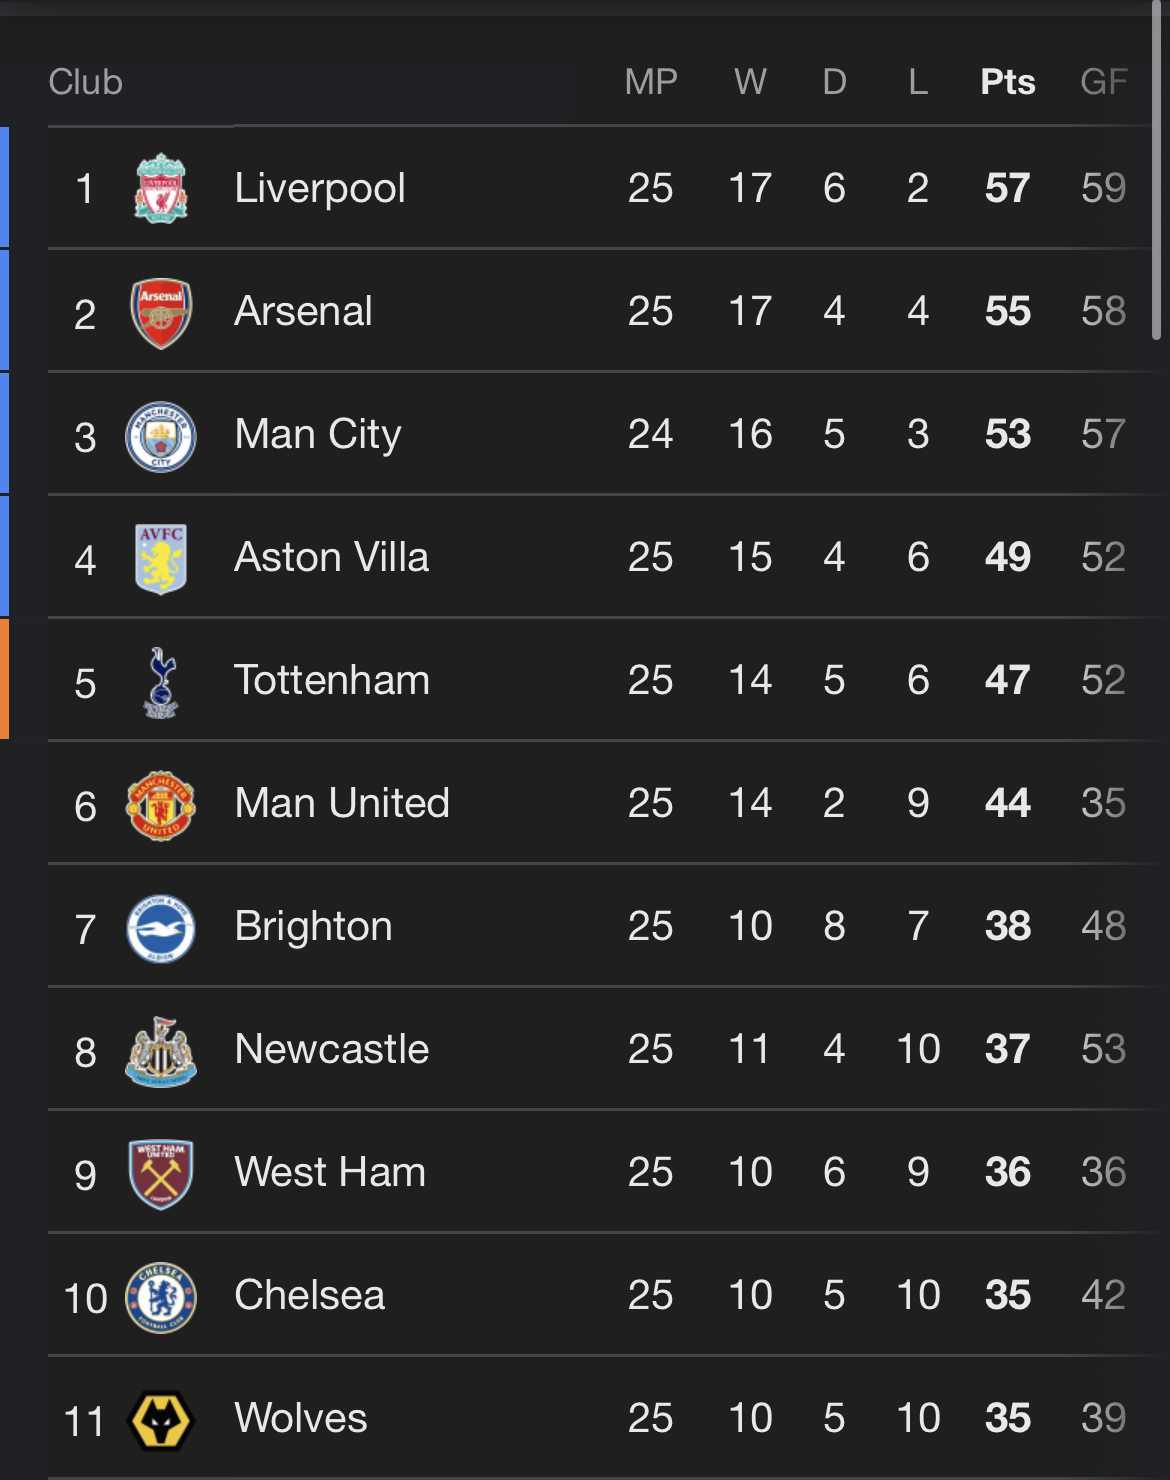Click the orange qualification marker beside Tottenham

pos(4,679)
